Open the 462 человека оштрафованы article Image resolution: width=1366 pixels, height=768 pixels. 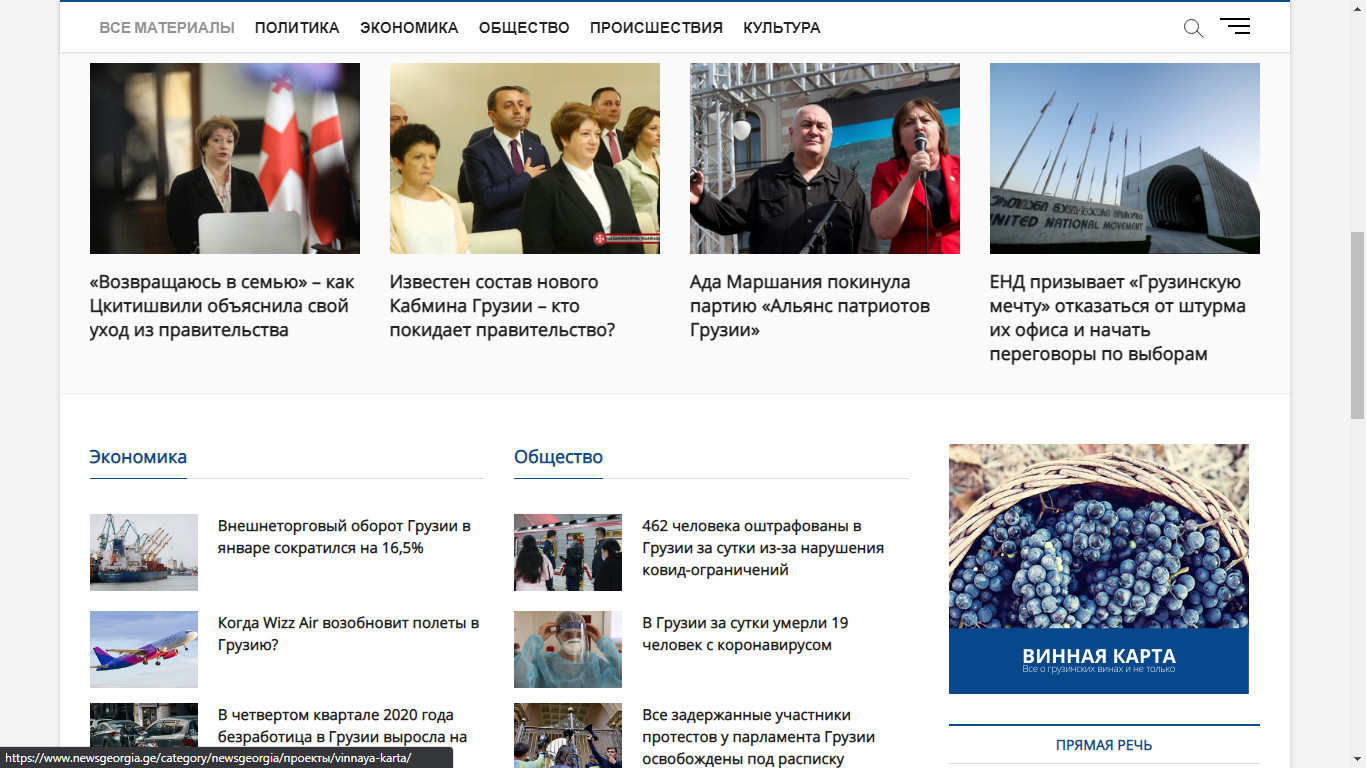[763, 548]
